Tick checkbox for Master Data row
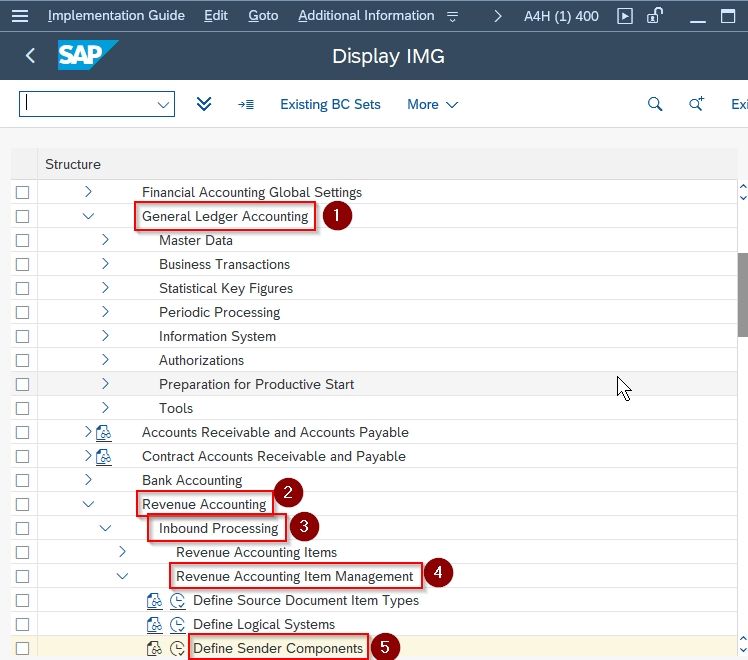 pyautogui.click(x=22, y=240)
